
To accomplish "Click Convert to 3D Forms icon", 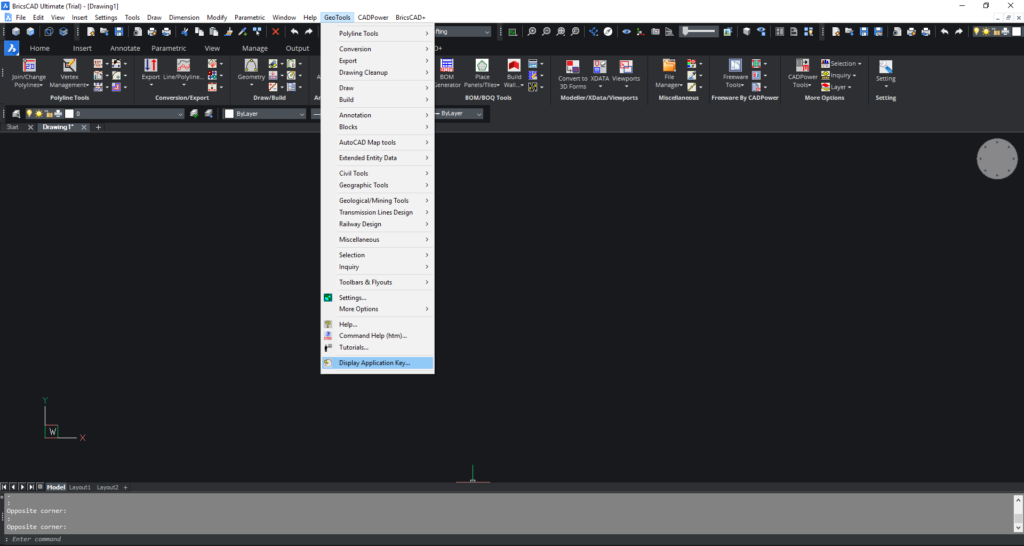I will point(573,67).
